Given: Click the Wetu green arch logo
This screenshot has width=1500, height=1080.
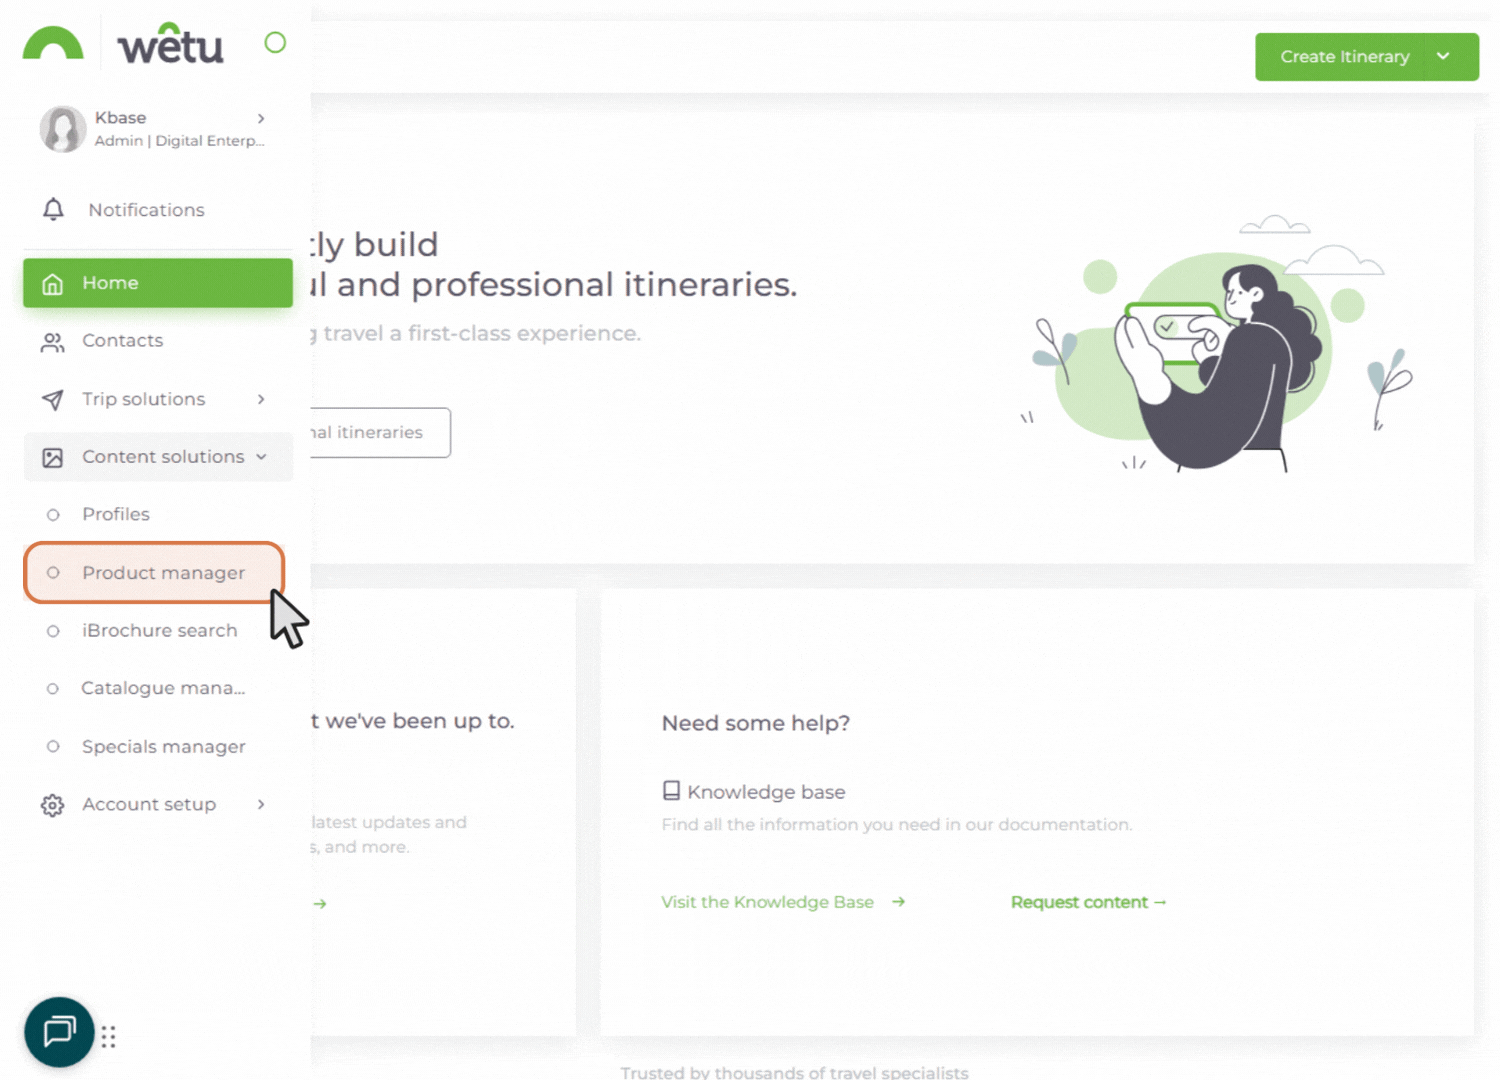Looking at the screenshot, I should (x=53, y=44).
